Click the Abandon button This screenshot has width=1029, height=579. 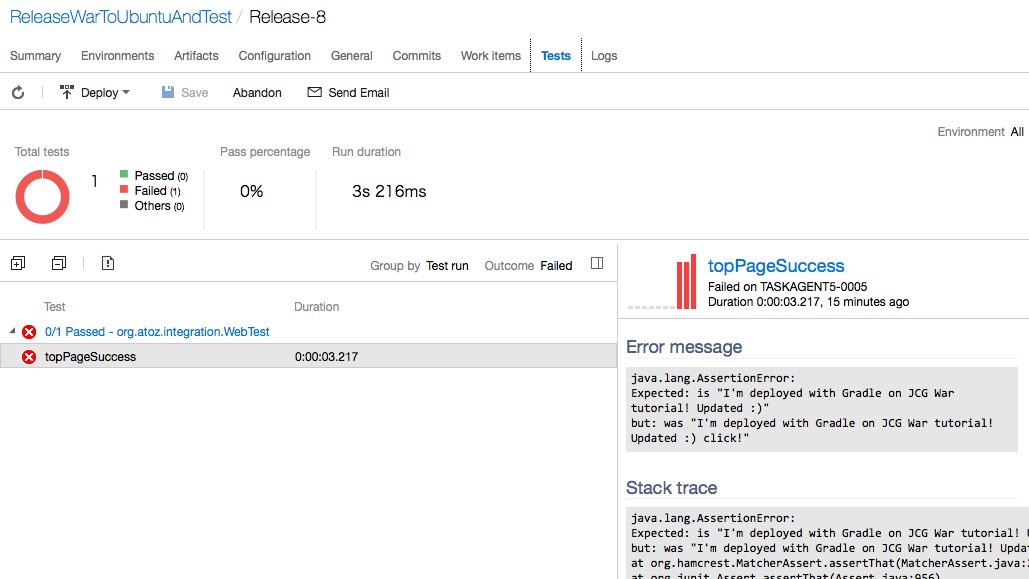tap(257, 93)
